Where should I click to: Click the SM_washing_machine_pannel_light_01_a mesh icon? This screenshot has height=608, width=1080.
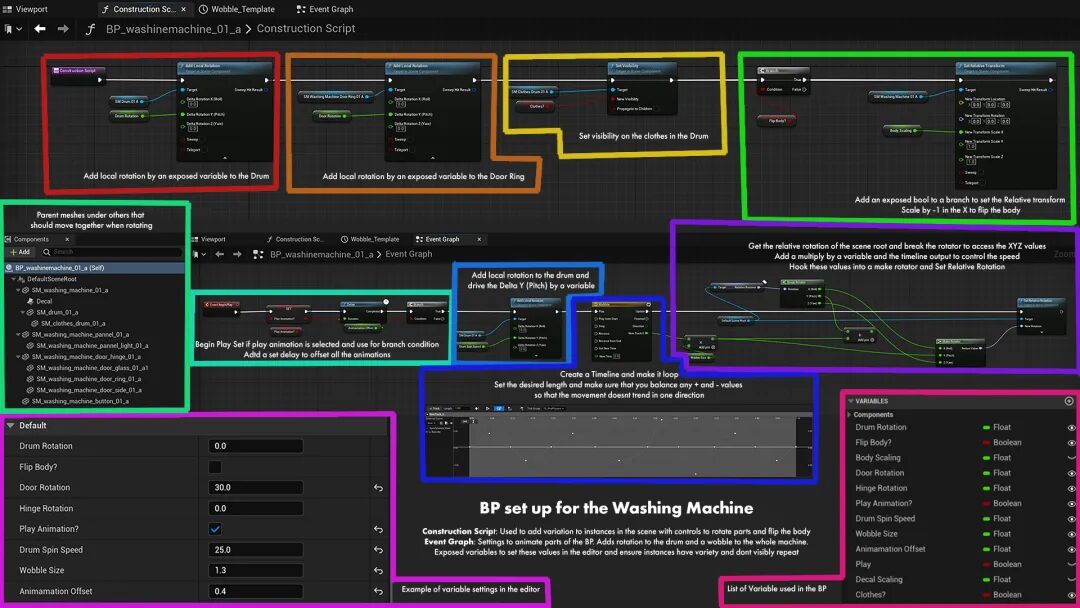pos(30,346)
